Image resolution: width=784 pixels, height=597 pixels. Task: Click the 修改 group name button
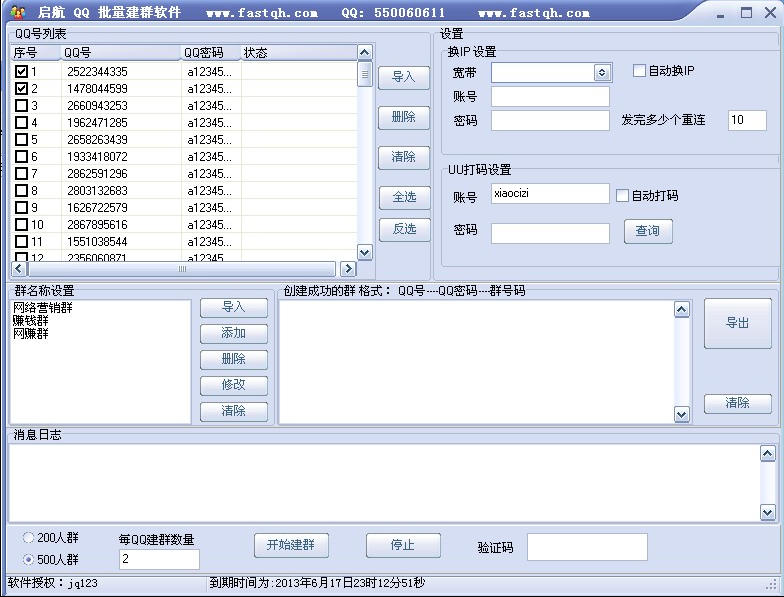tap(234, 385)
